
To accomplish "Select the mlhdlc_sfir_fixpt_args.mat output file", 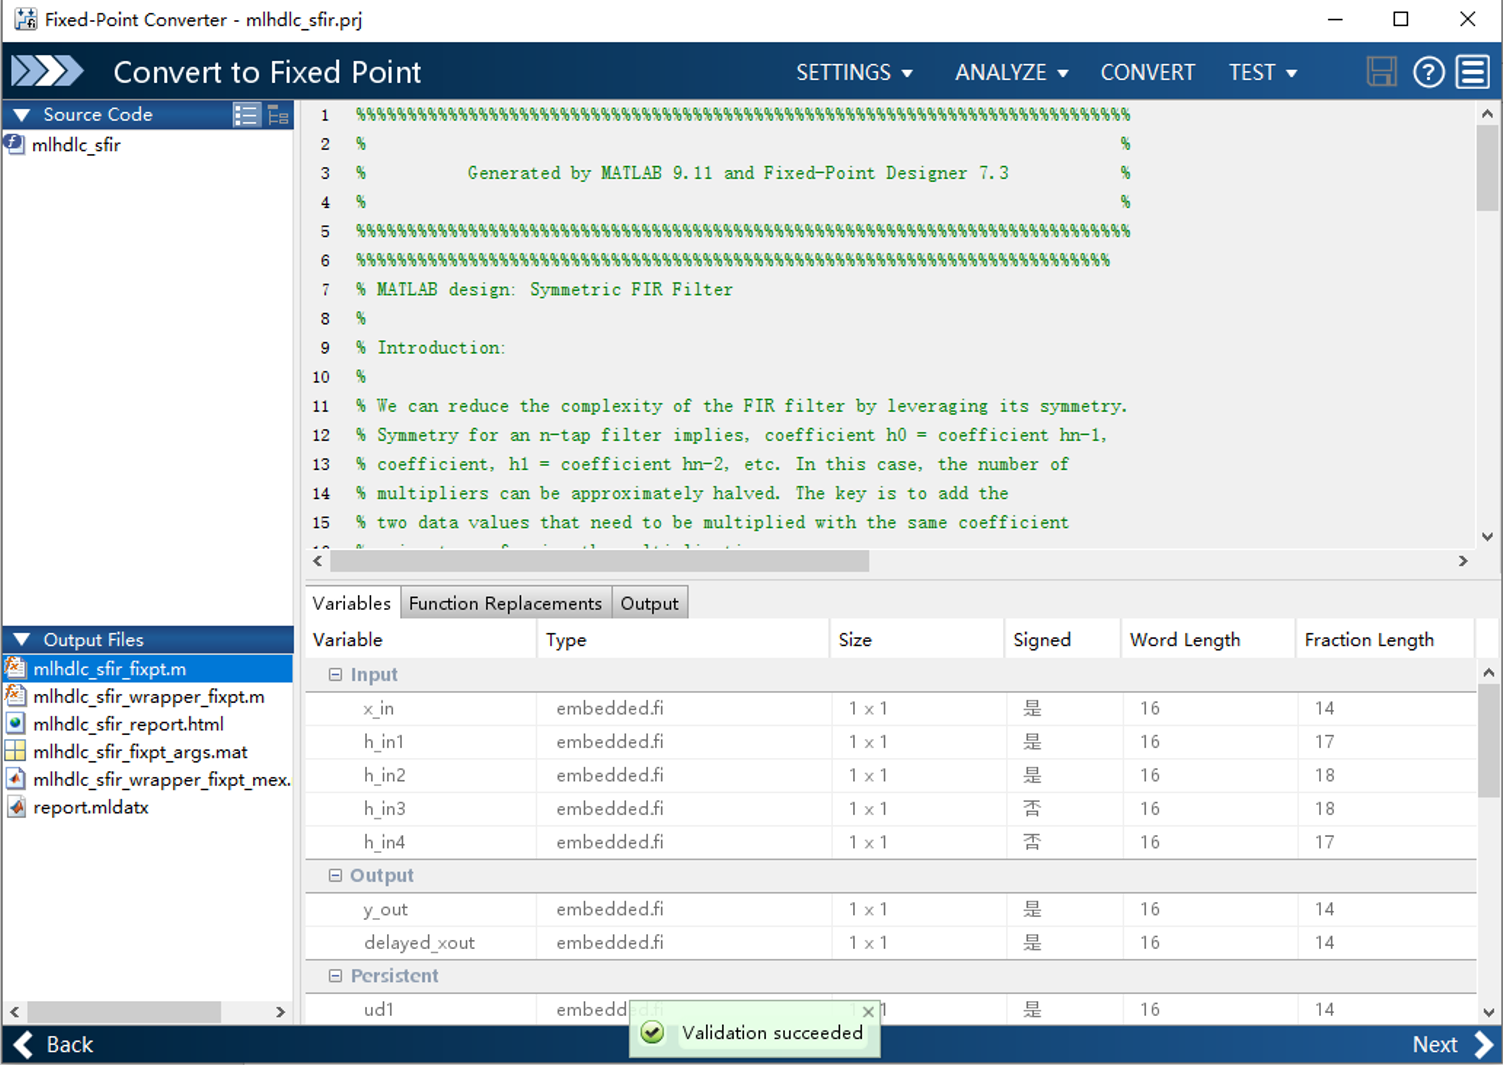I will pos(140,752).
